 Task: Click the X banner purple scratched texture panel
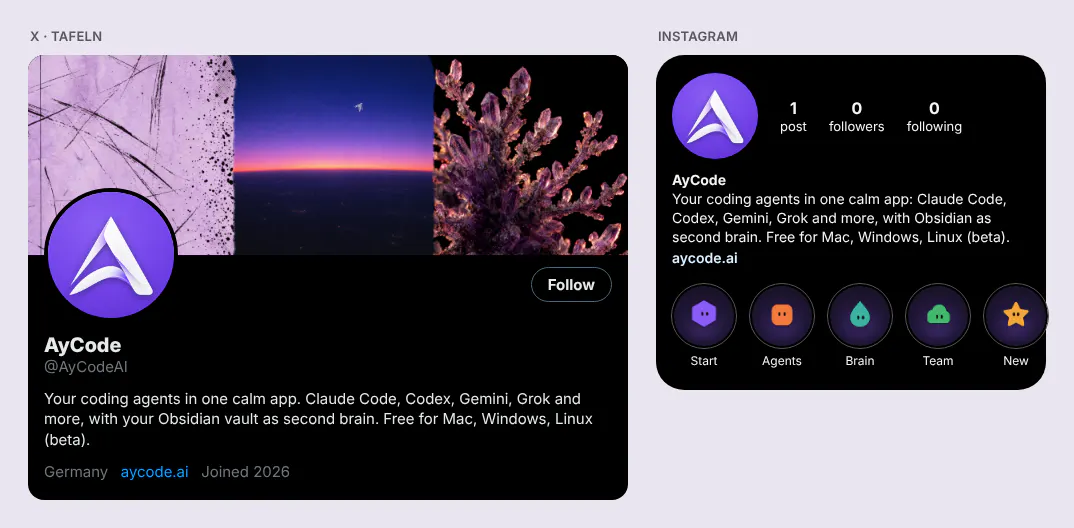pos(130,155)
